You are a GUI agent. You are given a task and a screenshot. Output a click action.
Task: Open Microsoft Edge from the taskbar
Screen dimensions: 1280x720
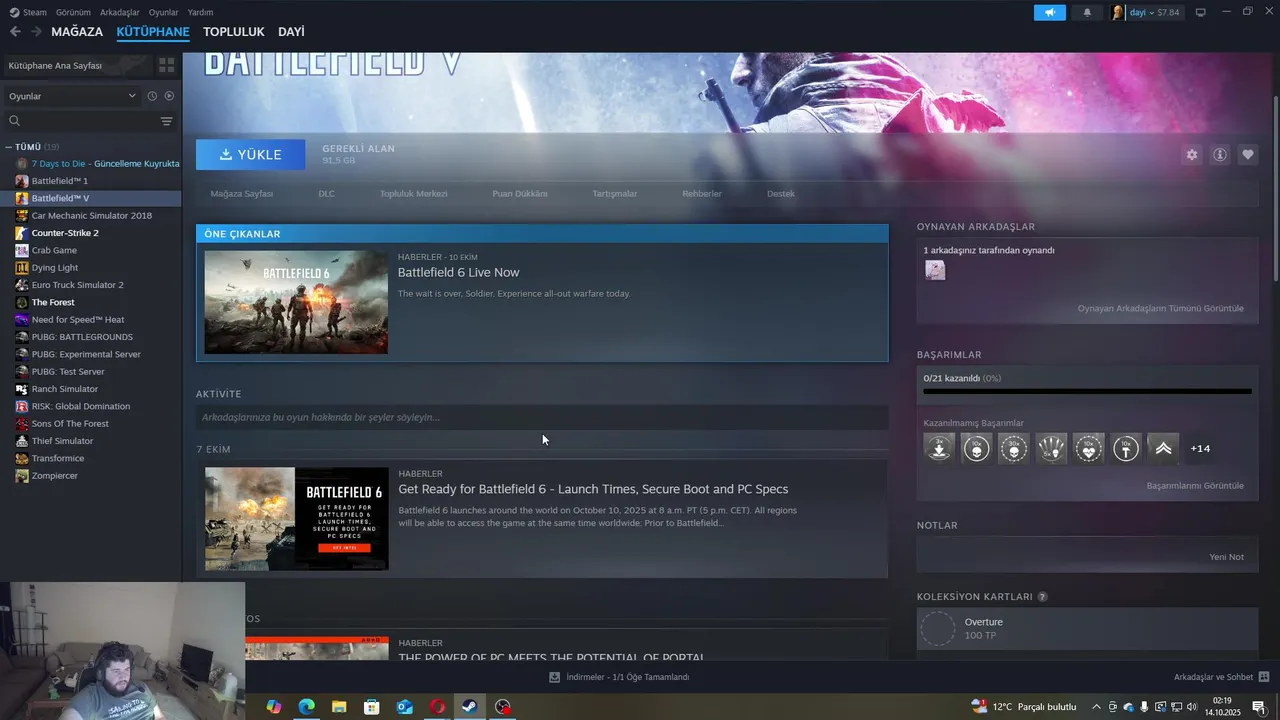tap(306, 707)
